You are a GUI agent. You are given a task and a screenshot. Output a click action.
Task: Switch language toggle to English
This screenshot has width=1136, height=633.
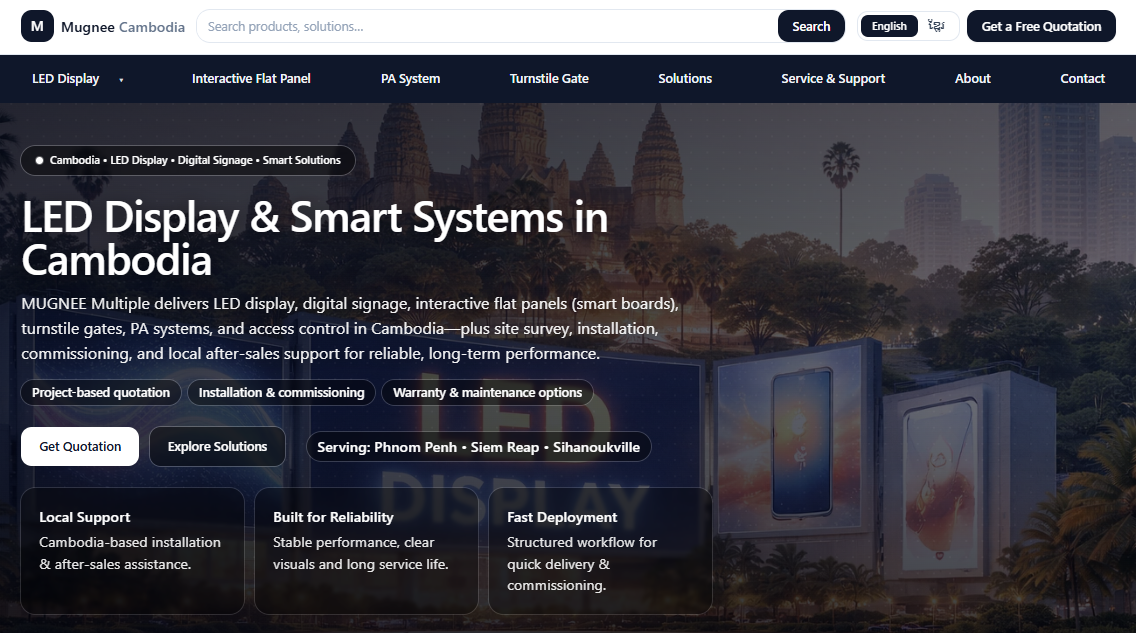[888, 25]
